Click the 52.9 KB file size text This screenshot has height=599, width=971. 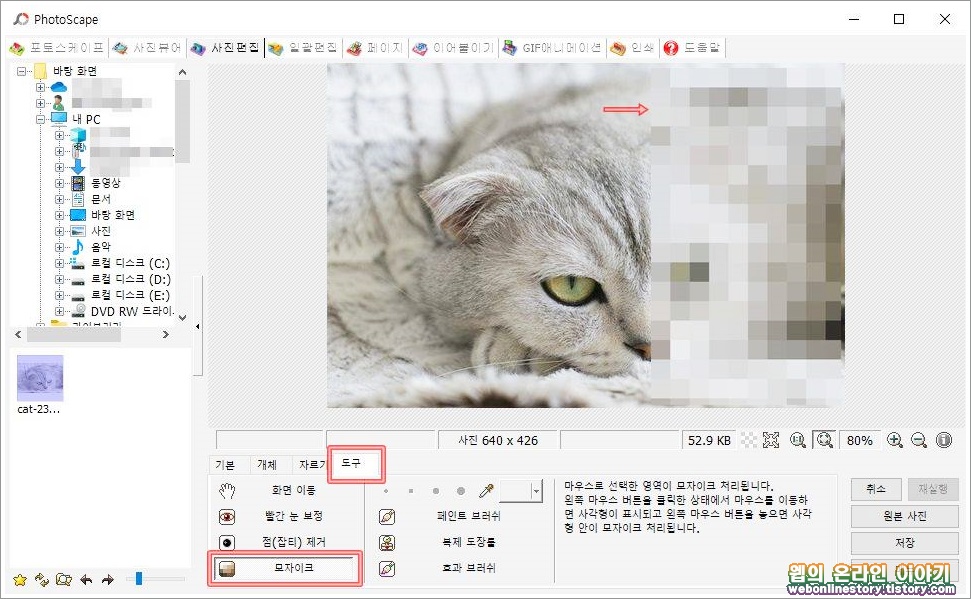pos(709,440)
